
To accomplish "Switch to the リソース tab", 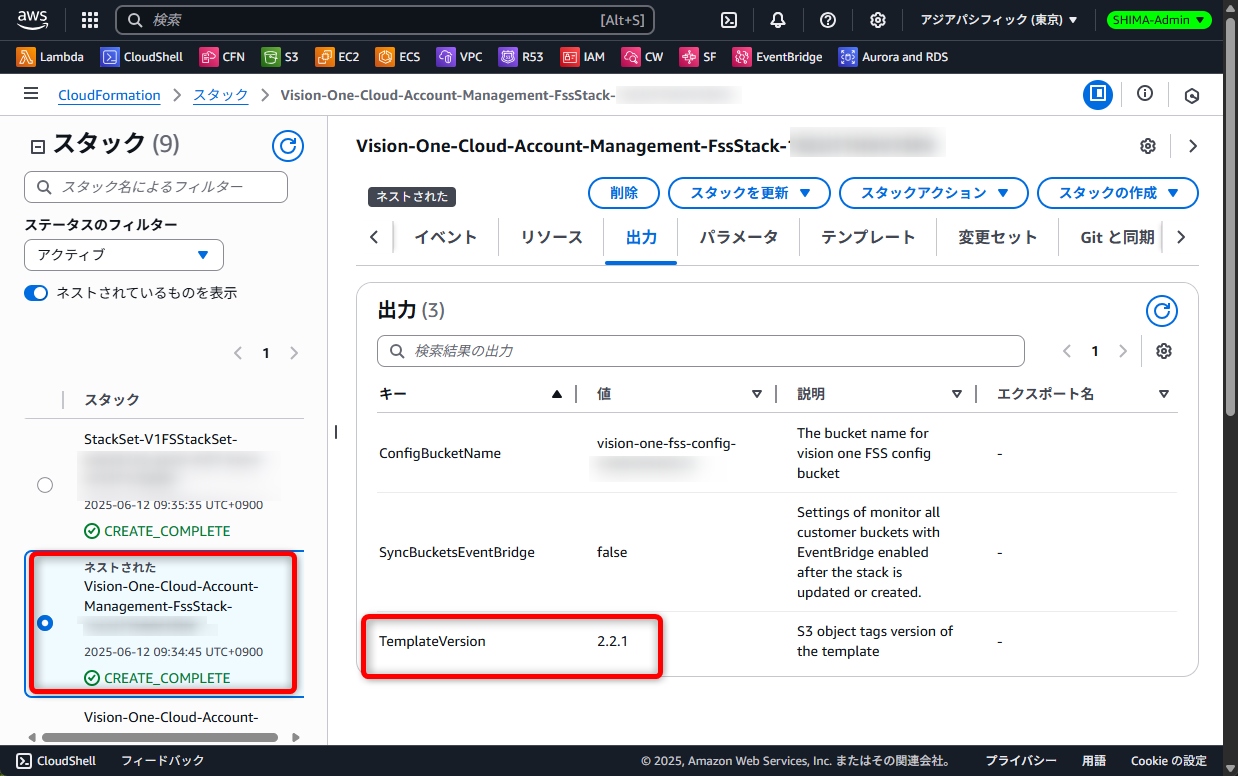I will pyautogui.click(x=551, y=238).
